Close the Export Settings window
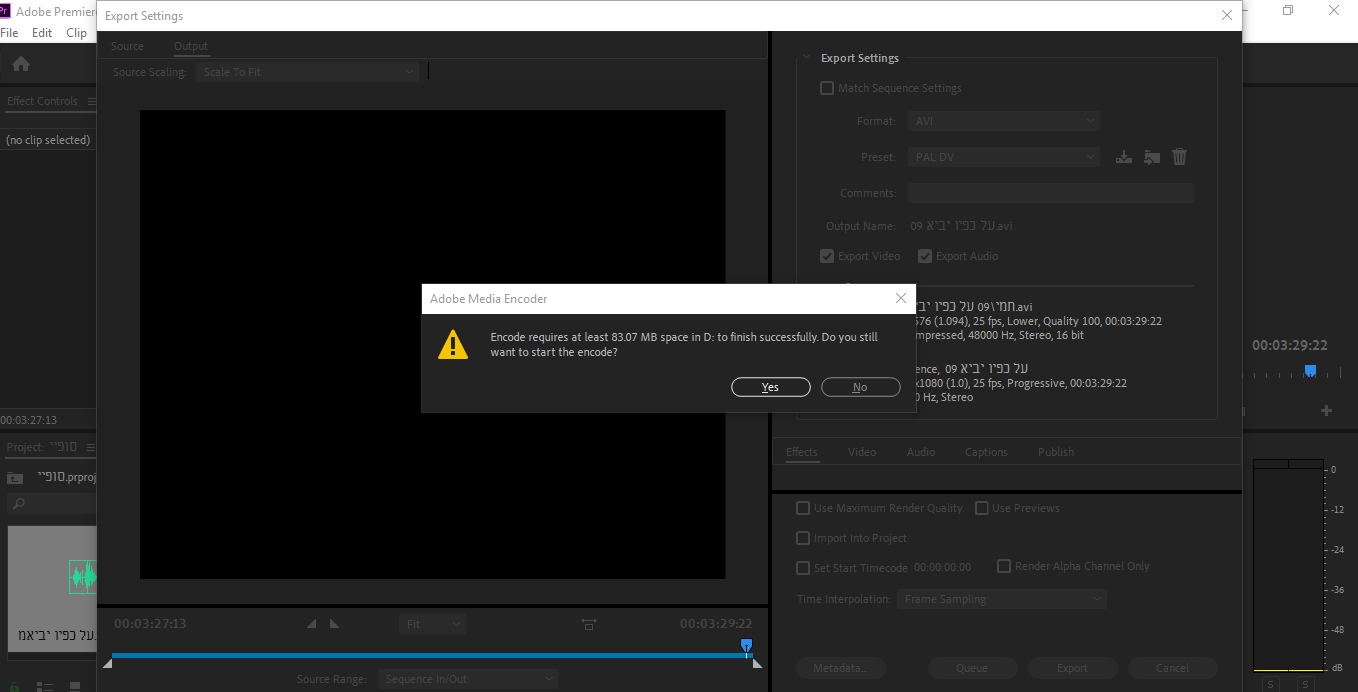 click(x=1227, y=15)
